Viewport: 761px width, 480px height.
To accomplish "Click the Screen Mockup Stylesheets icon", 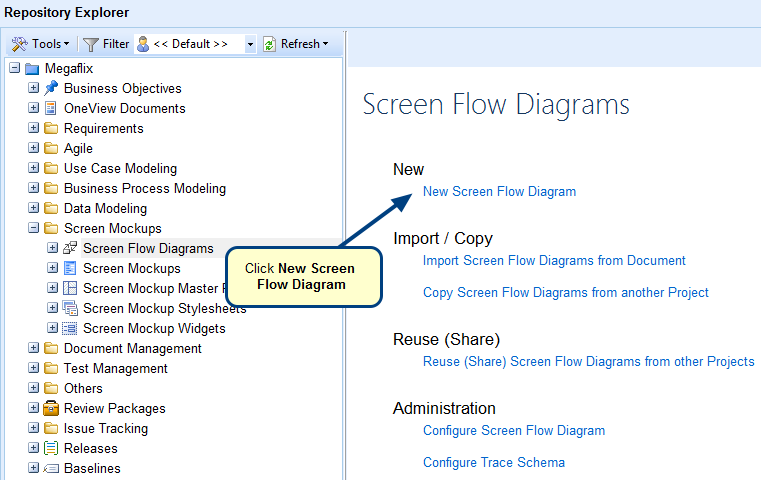I will pyautogui.click(x=70, y=308).
